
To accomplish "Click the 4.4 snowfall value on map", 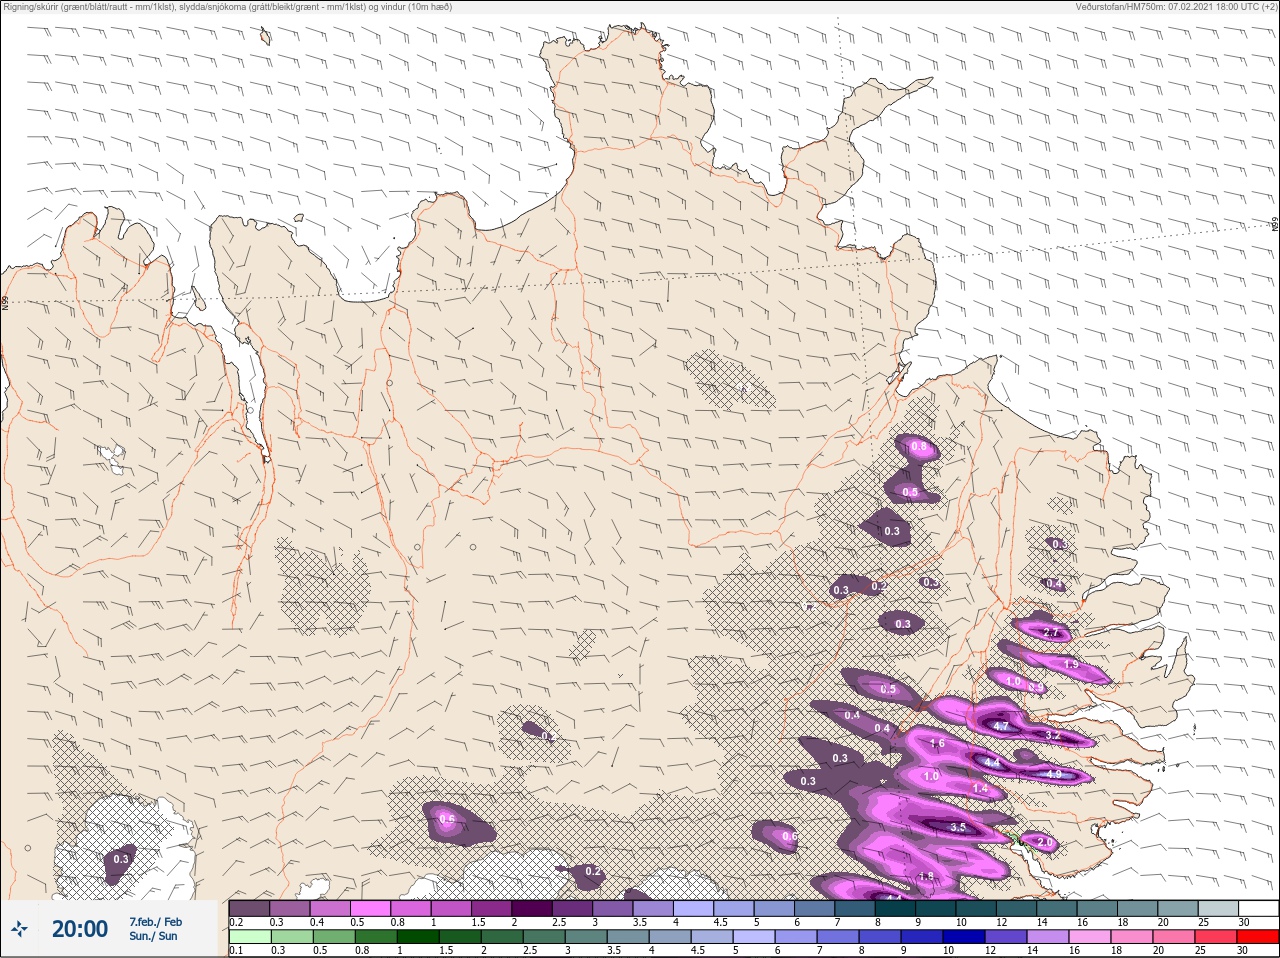I will pos(993,762).
